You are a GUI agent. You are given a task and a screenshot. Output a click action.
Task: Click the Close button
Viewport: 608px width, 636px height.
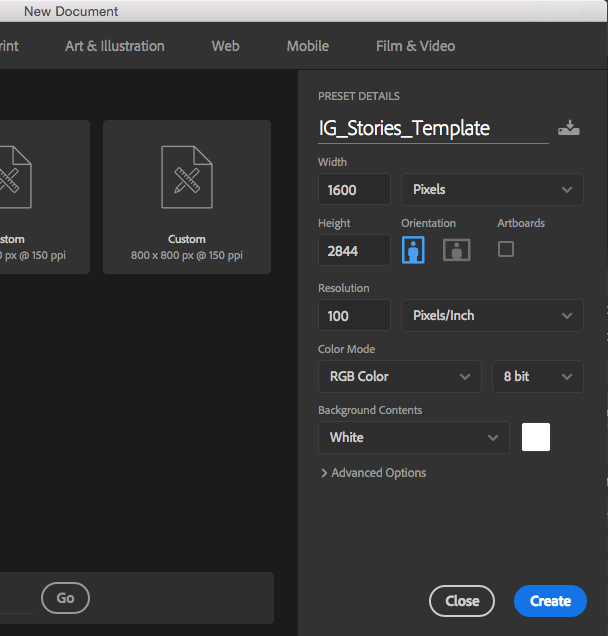462,601
